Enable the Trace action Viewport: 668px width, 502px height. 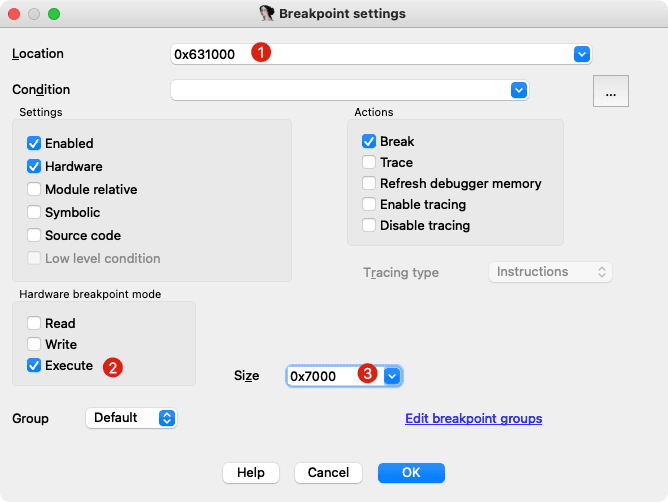point(369,162)
